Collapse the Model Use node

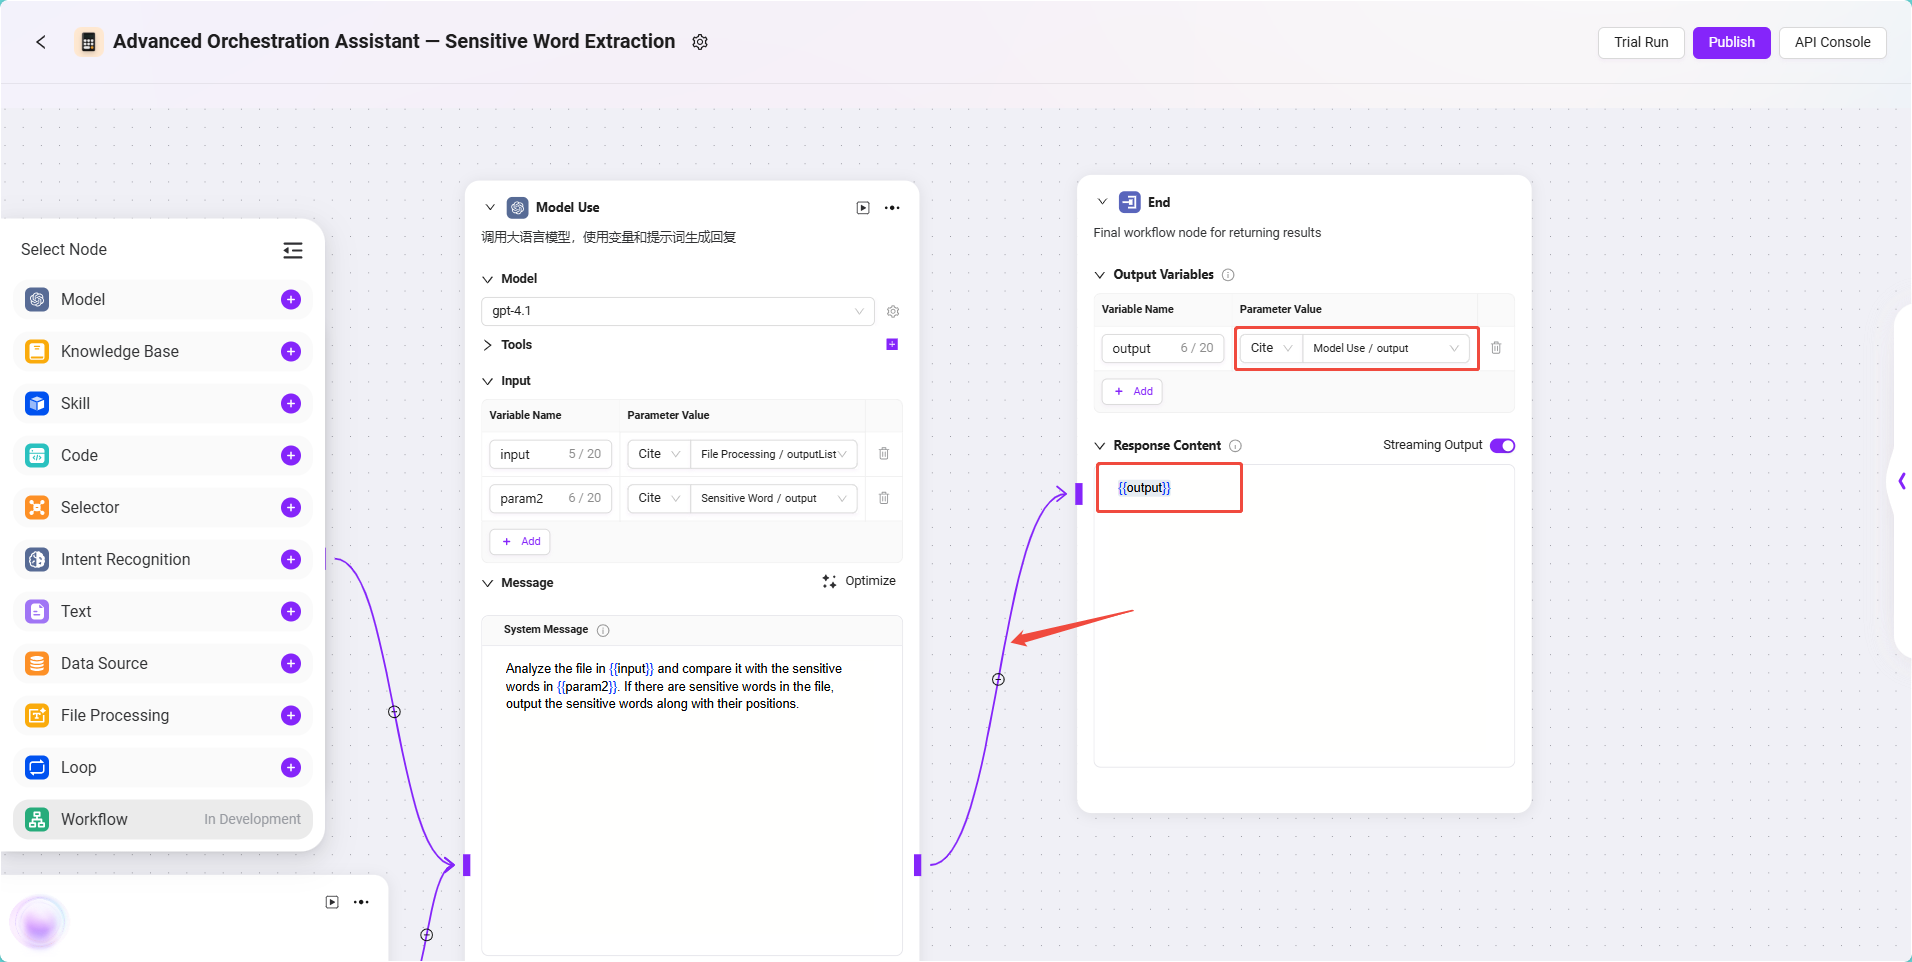click(x=490, y=208)
